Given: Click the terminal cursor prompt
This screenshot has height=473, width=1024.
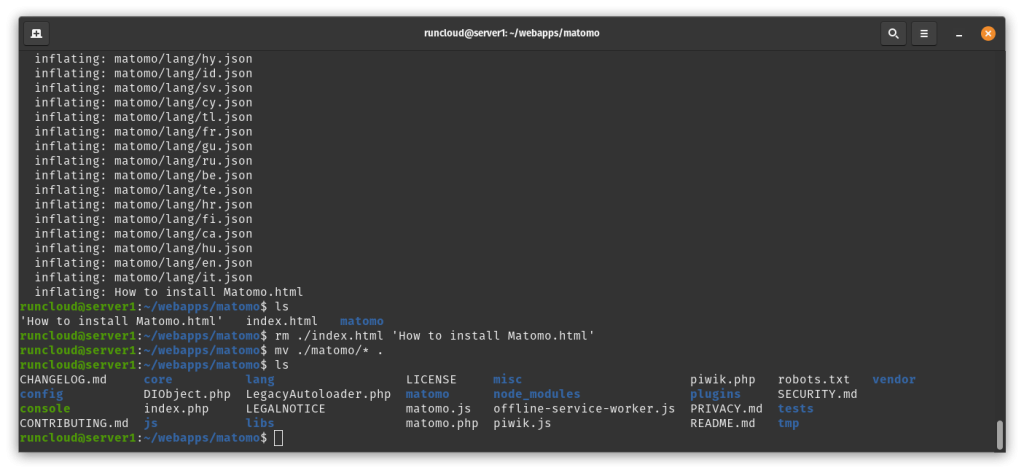Looking at the screenshot, I should [279, 438].
